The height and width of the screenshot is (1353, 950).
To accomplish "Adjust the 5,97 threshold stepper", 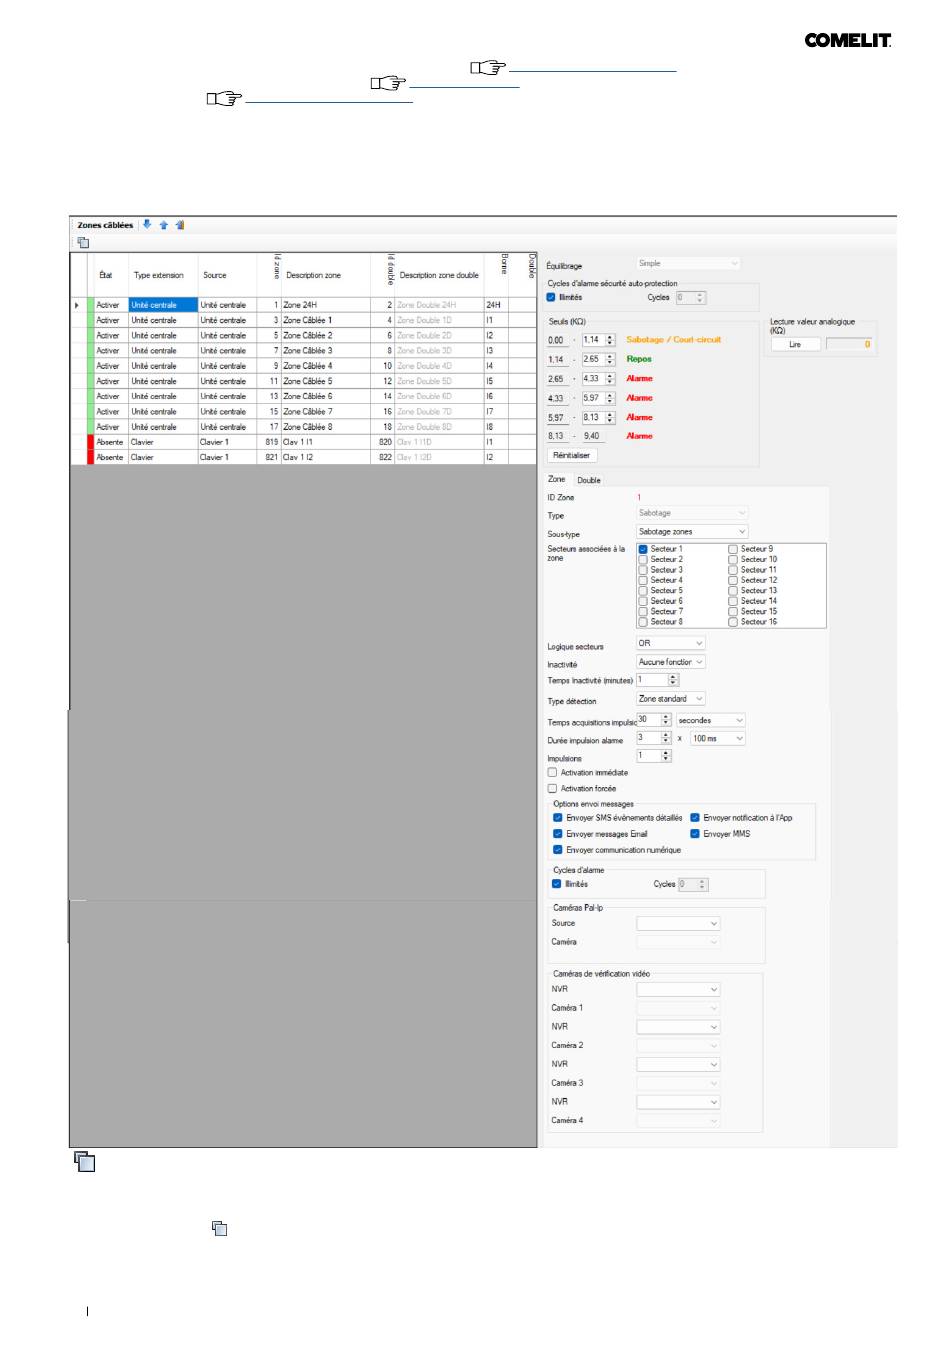I will coord(610,398).
